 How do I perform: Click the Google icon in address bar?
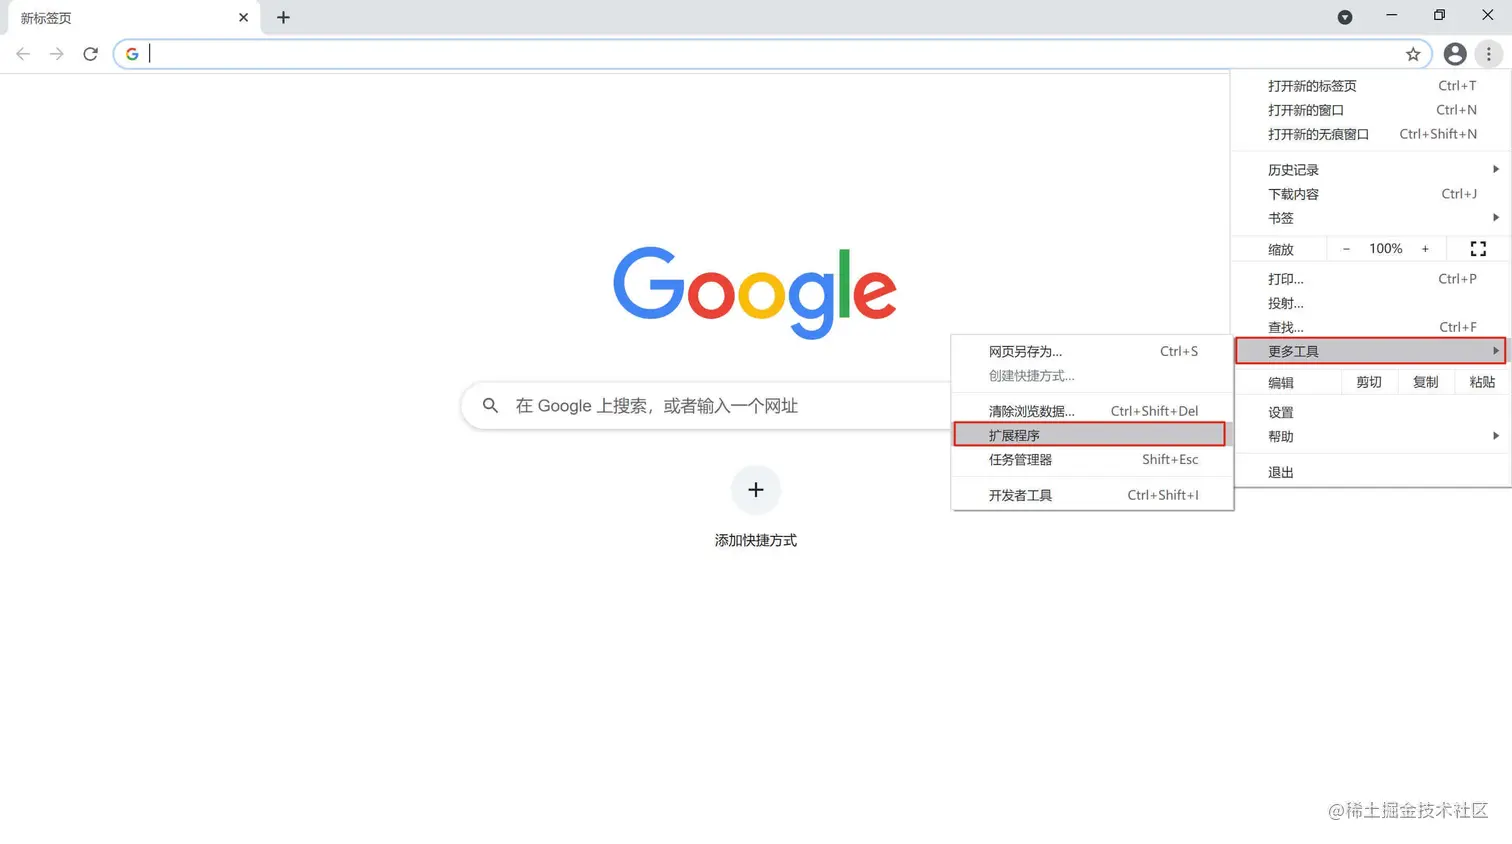point(132,54)
